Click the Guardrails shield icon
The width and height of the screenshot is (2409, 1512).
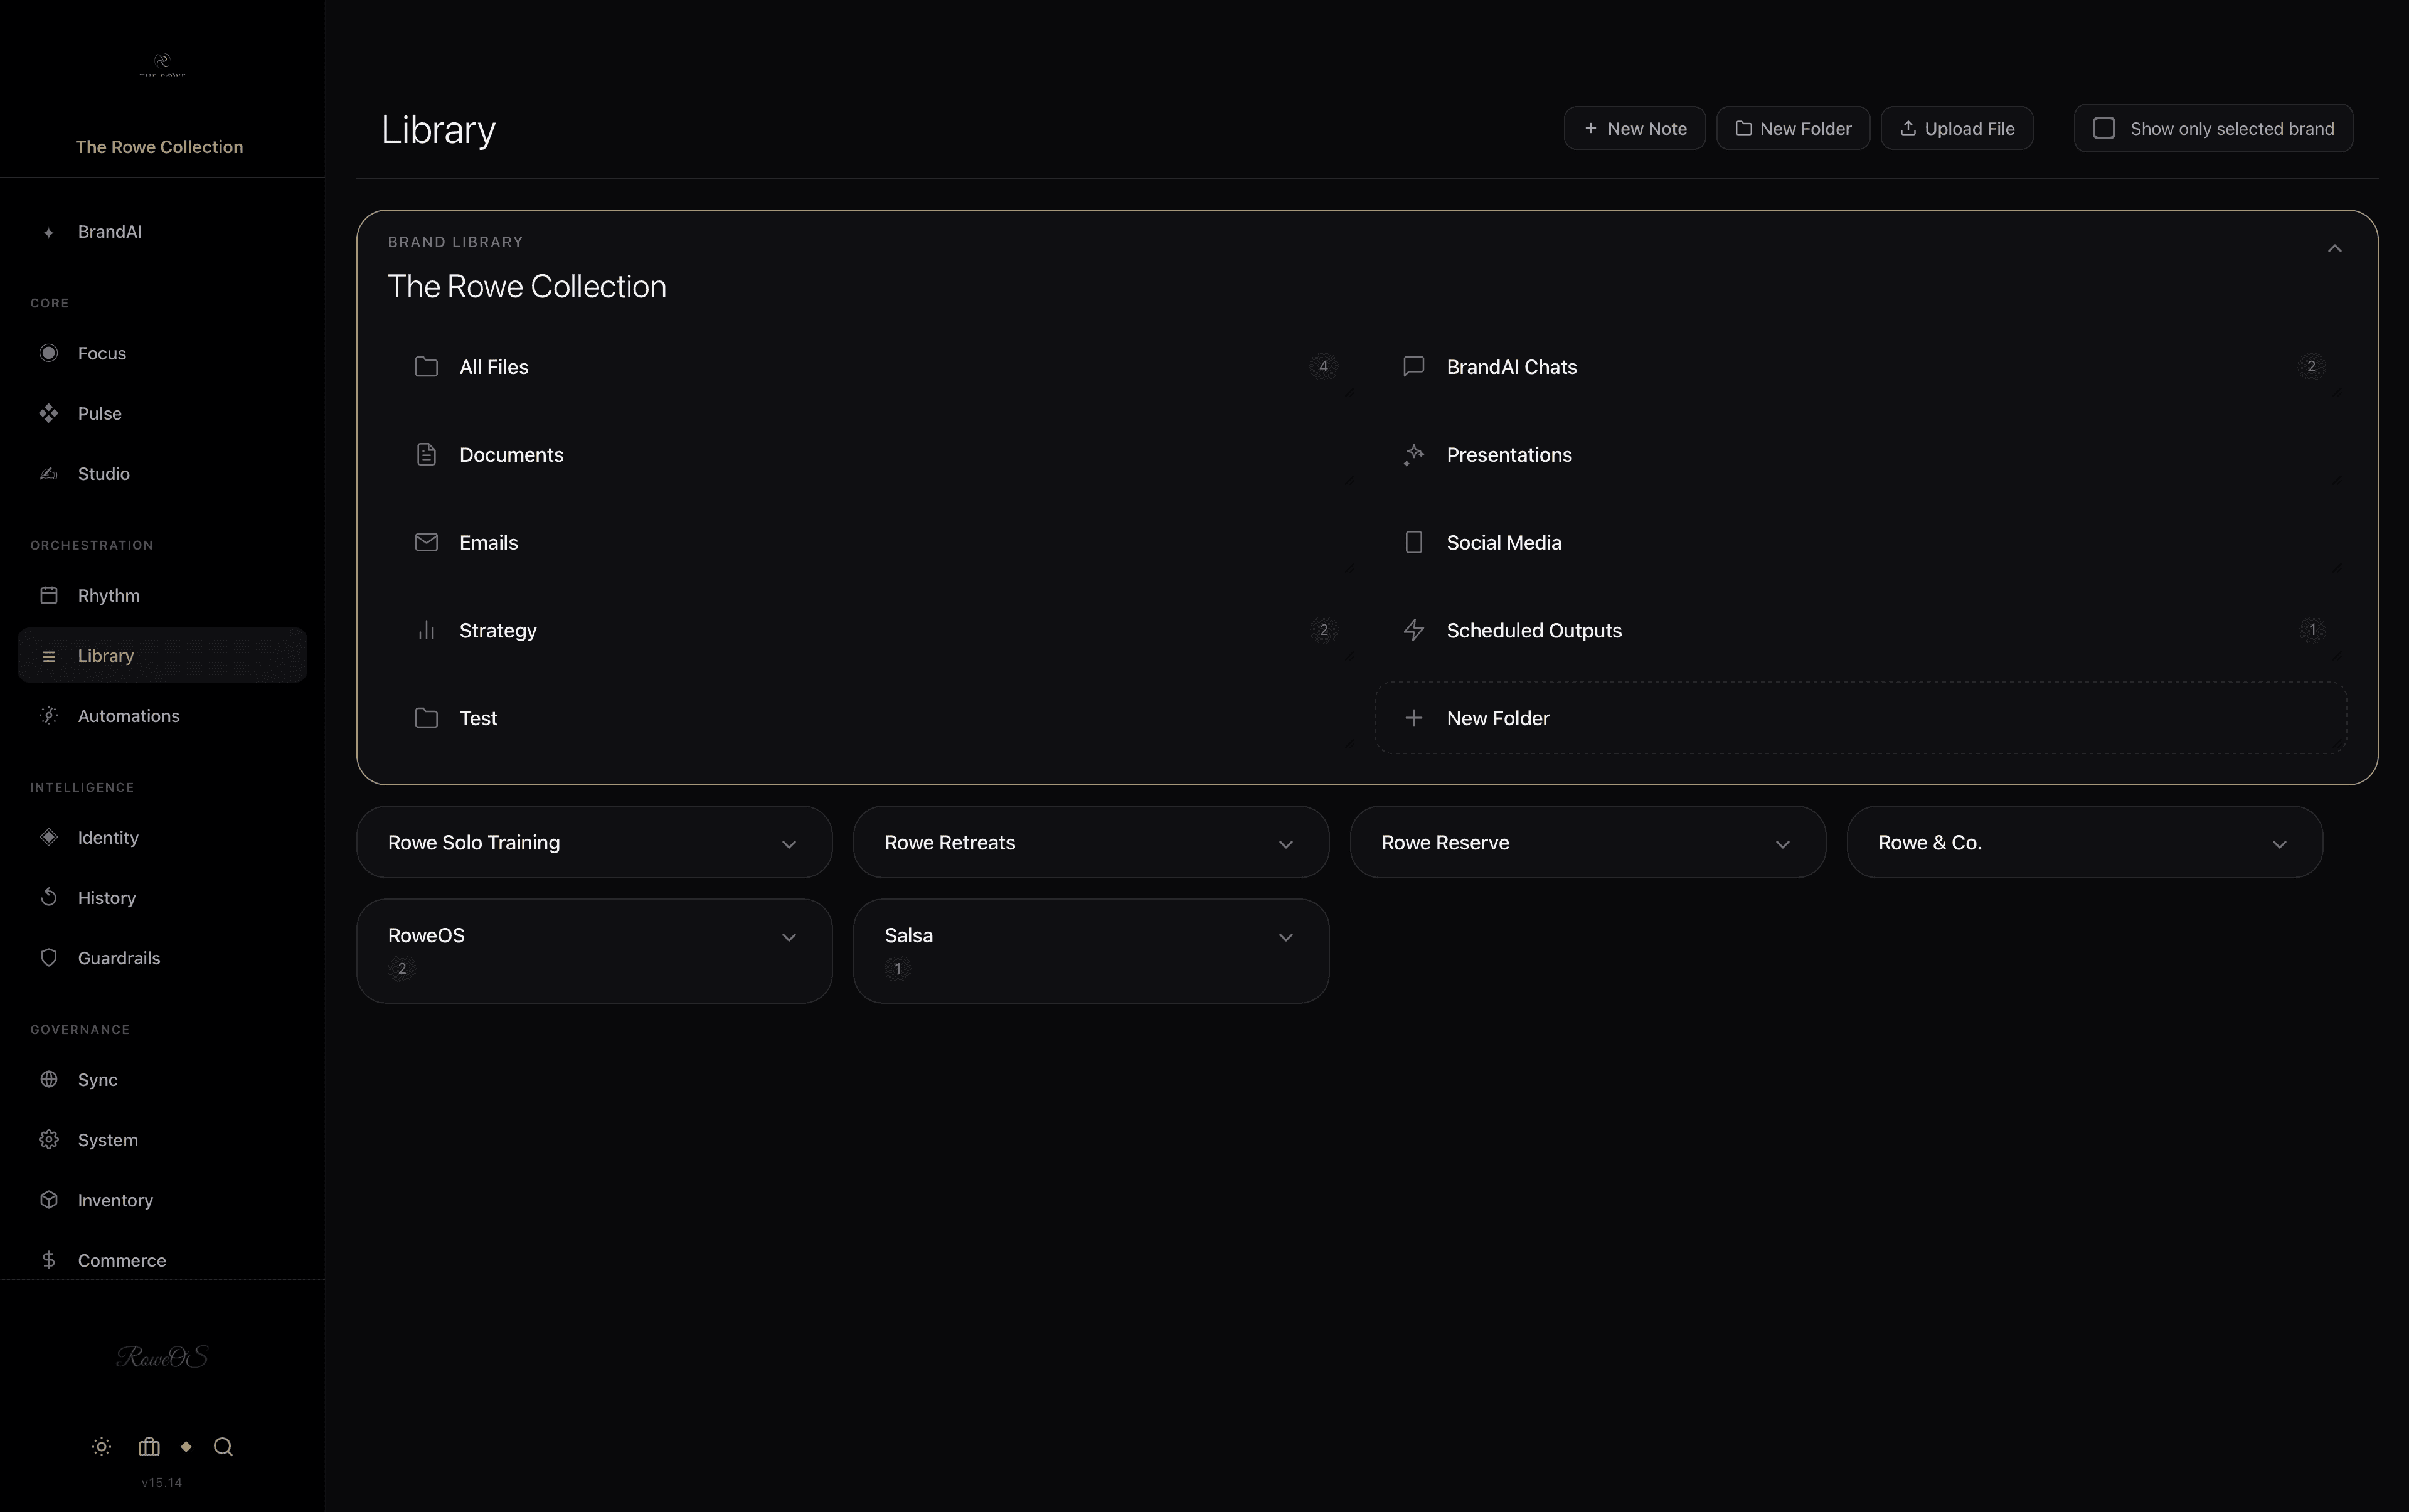pos(49,957)
